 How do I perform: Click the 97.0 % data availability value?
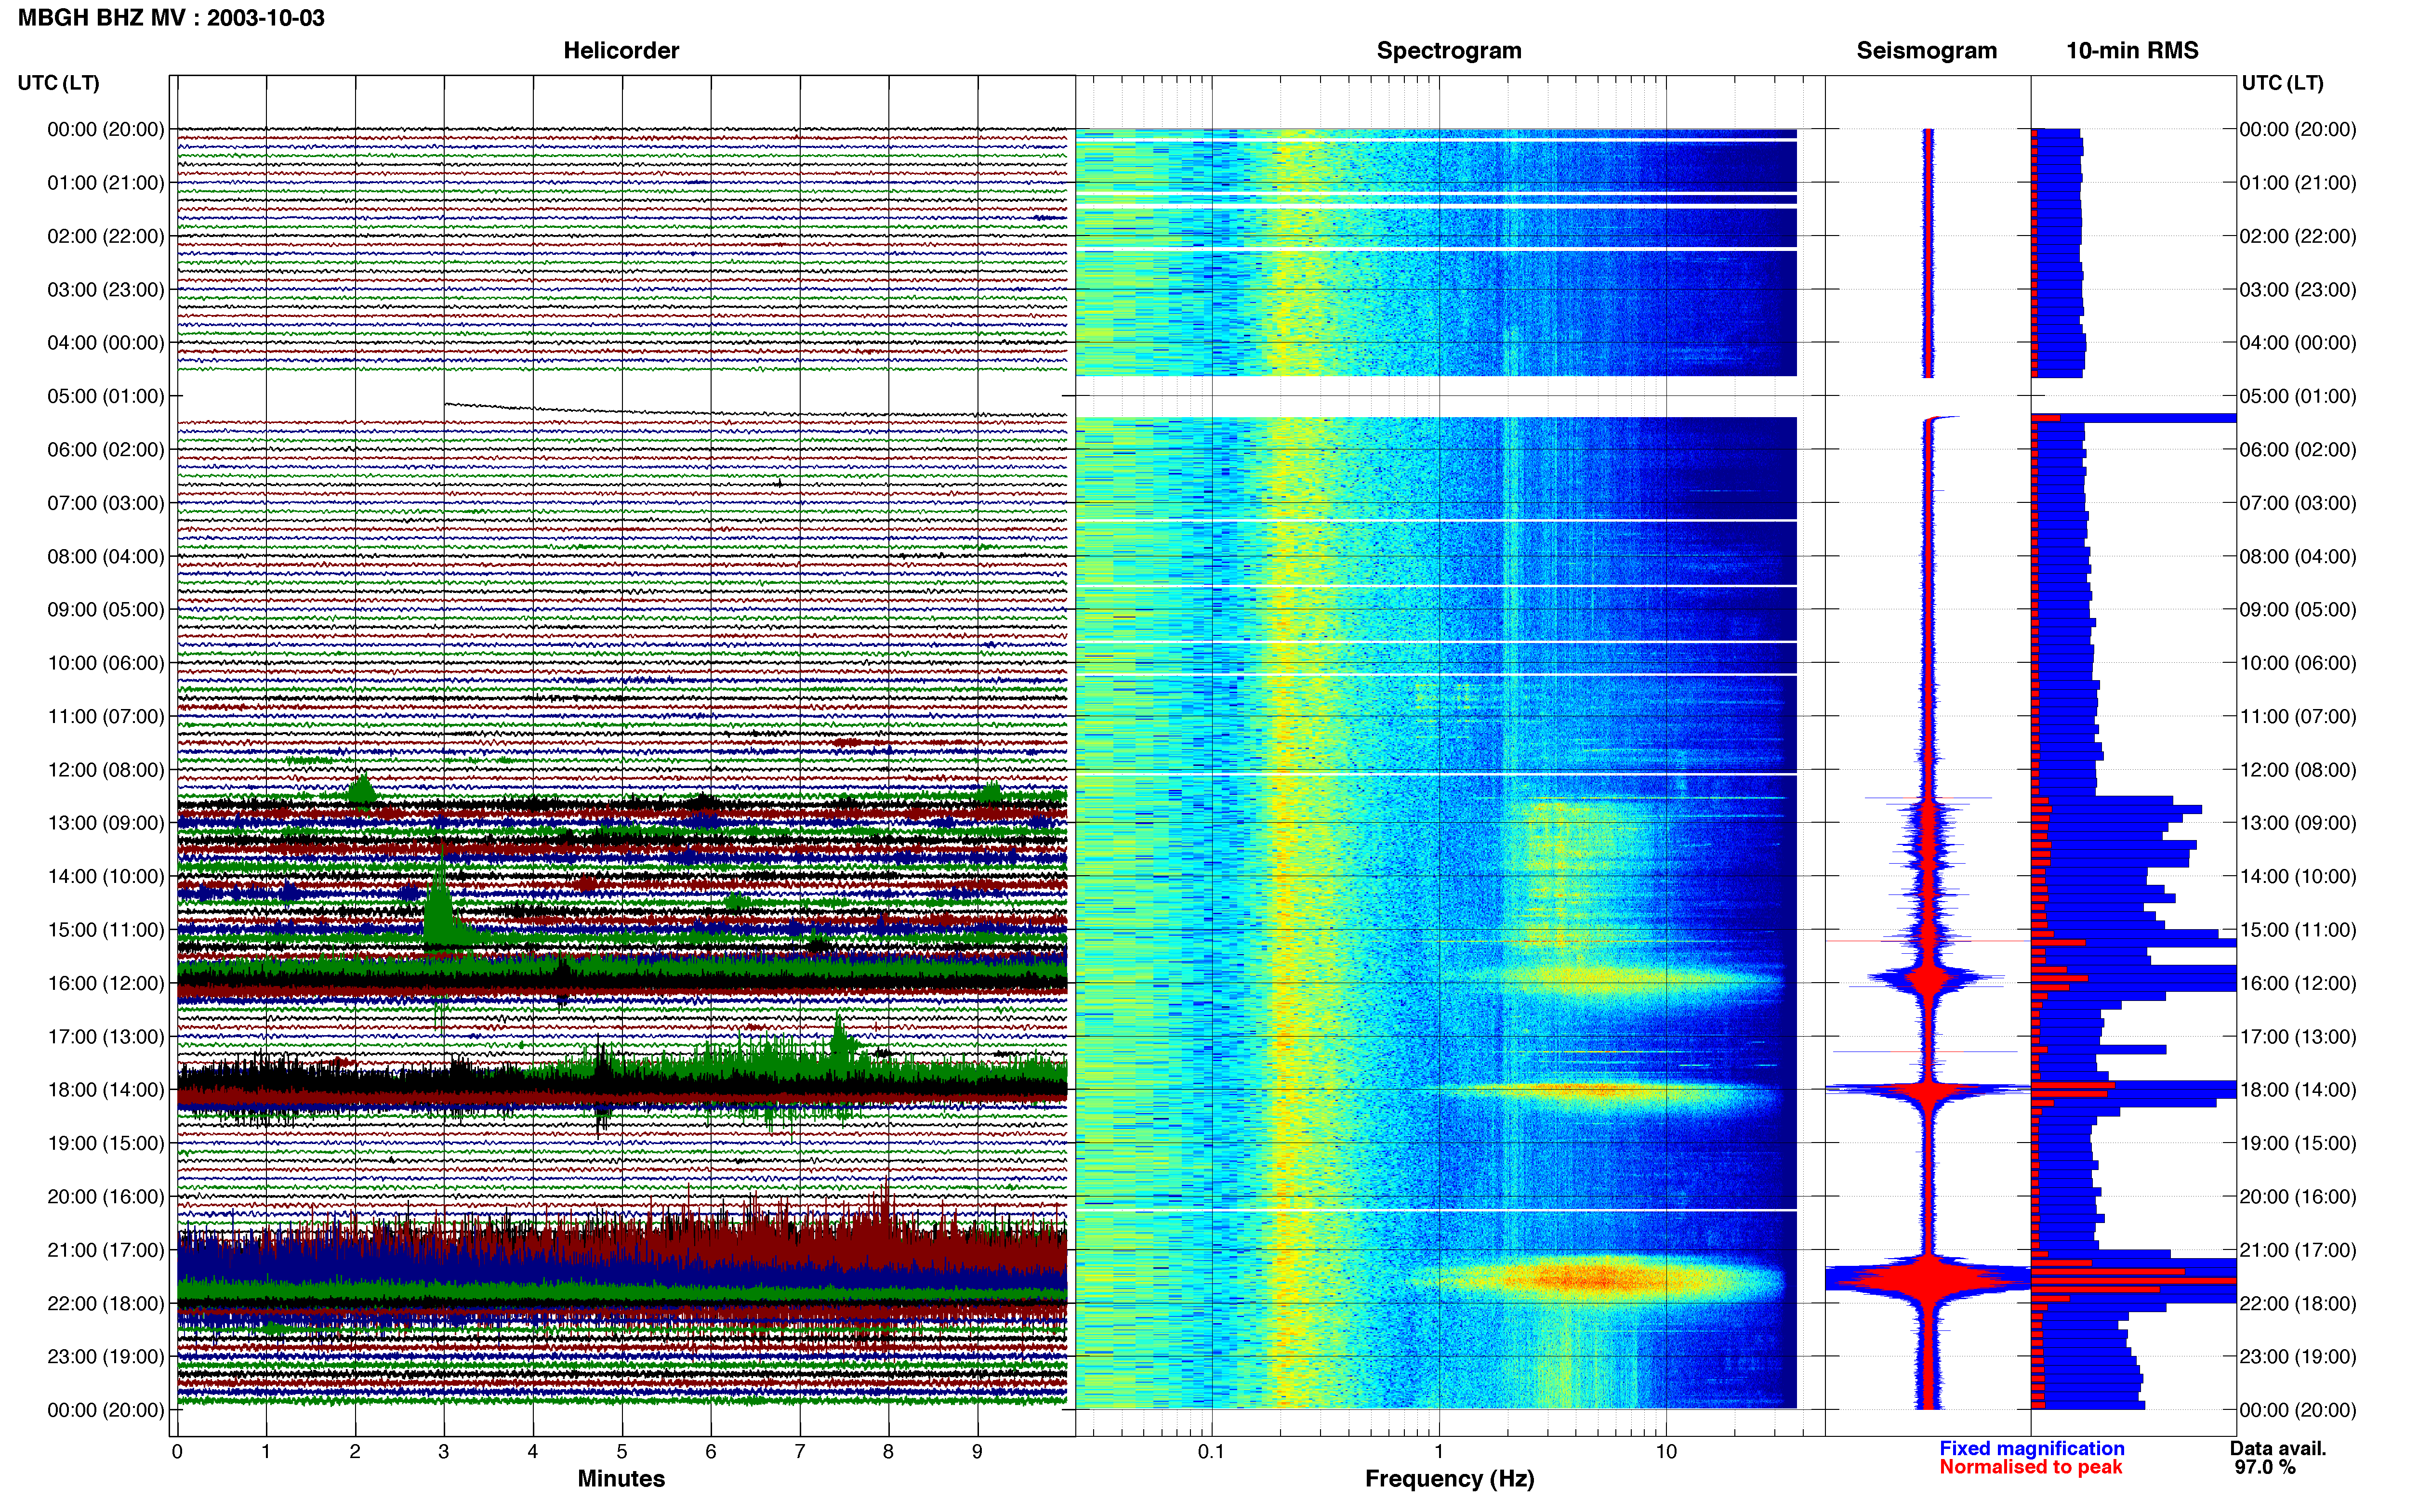tap(2265, 1467)
